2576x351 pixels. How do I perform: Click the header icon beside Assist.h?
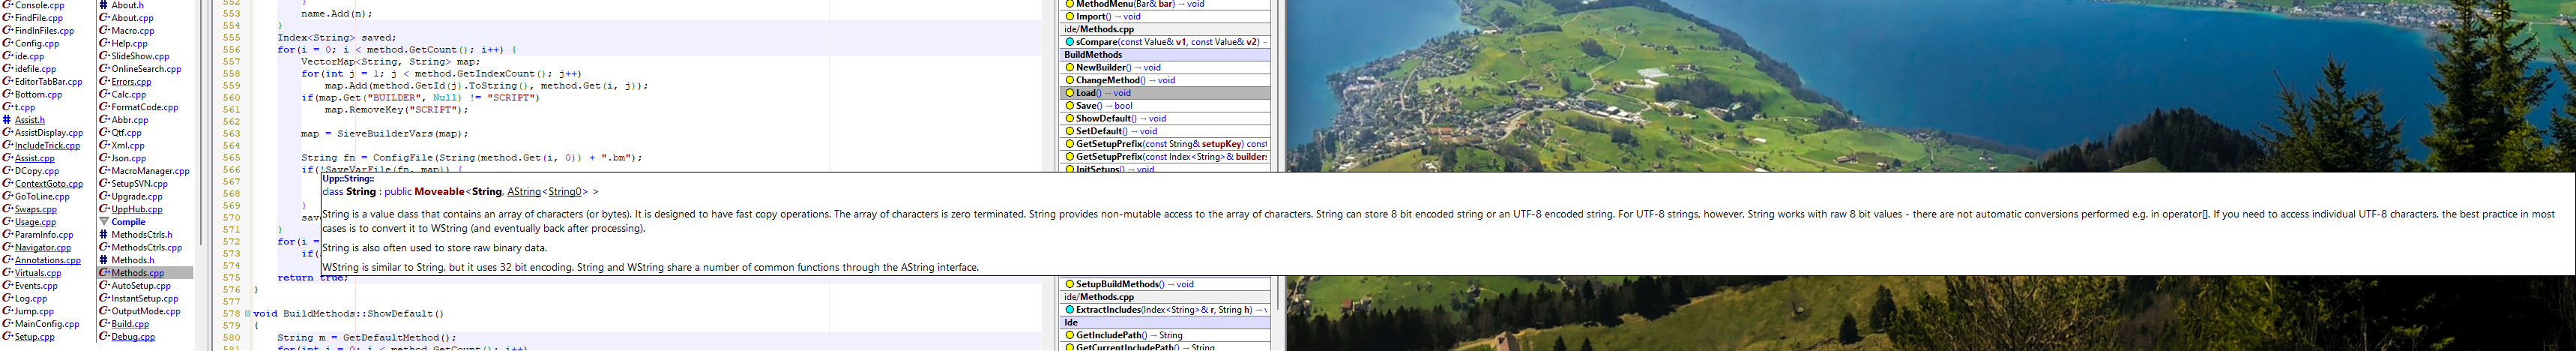point(7,120)
